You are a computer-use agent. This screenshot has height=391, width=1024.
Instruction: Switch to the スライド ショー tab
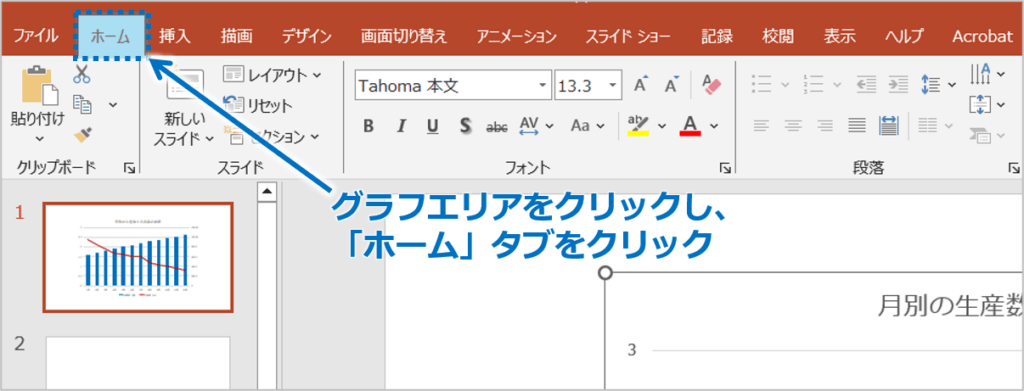point(628,36)
